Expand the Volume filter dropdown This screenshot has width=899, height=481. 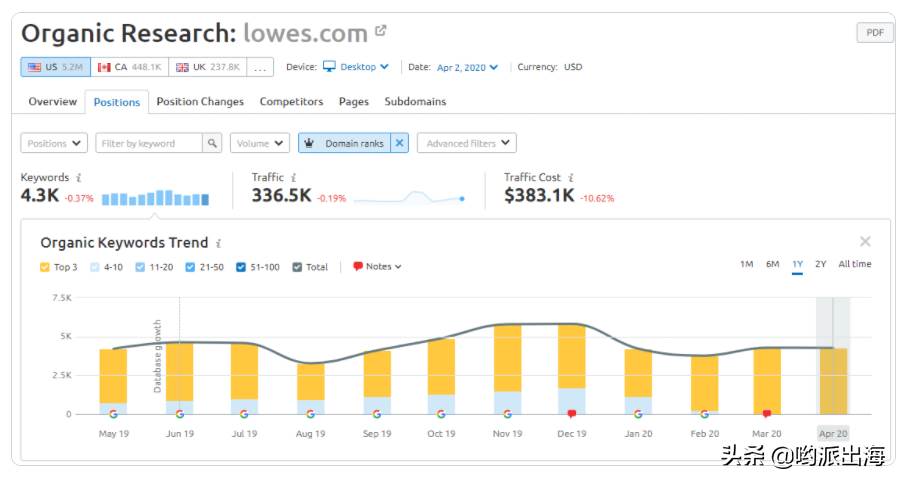pos(260,143)
